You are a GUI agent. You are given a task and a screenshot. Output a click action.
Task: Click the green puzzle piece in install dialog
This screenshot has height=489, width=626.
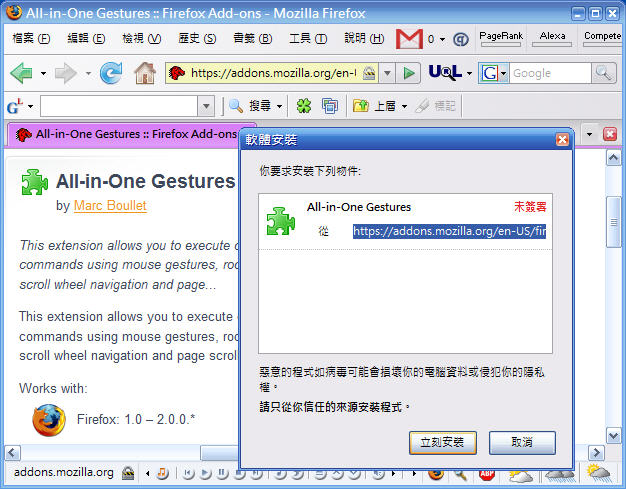(281, 221)
